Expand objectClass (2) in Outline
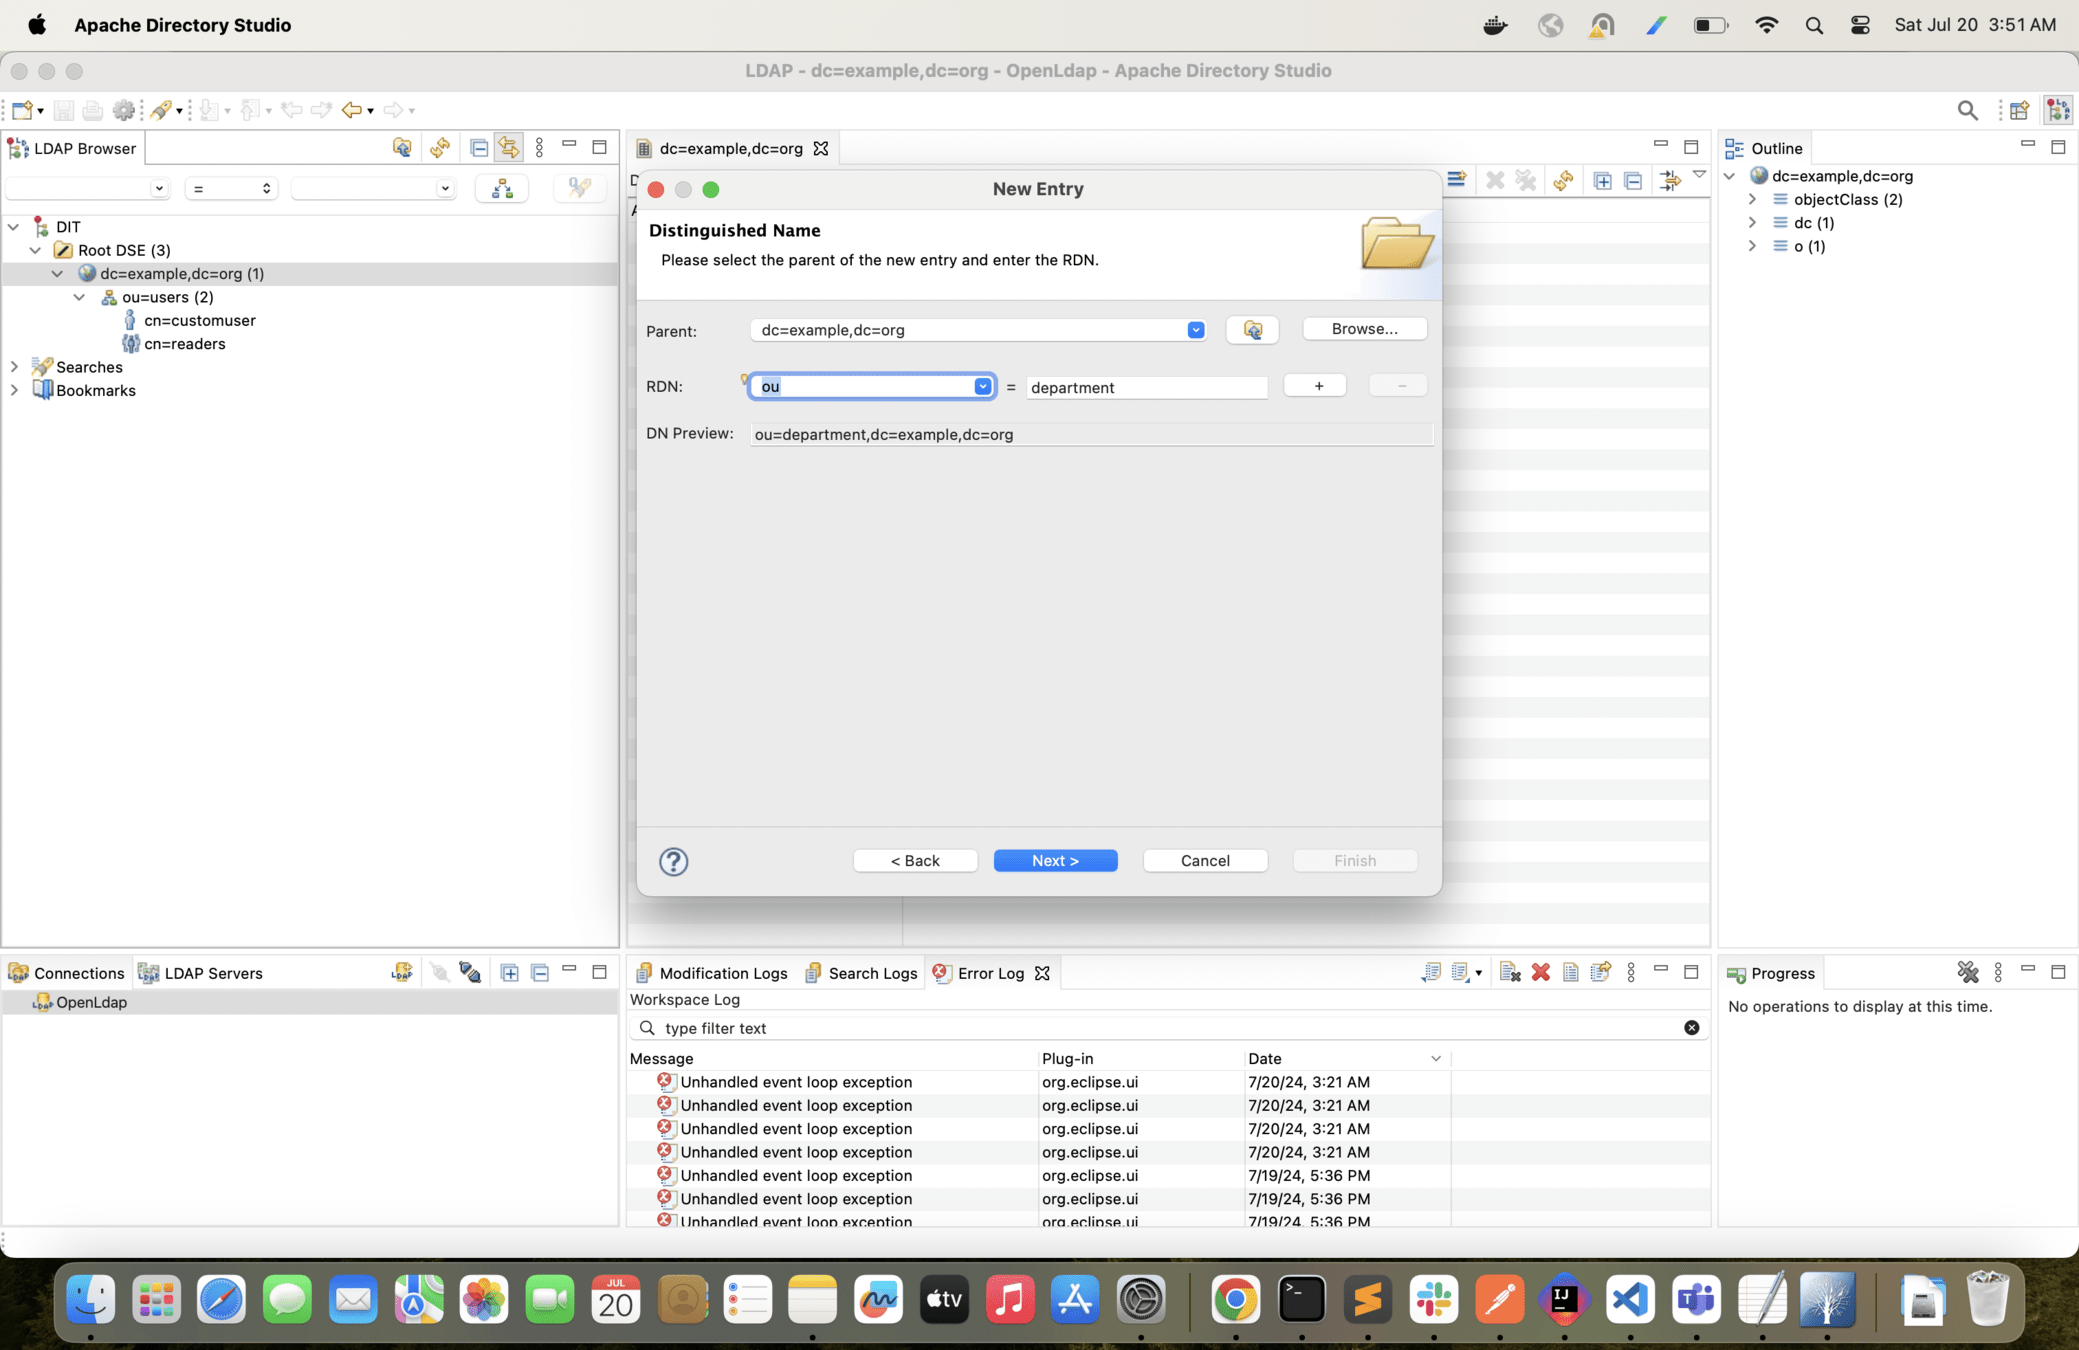Image resolution: width=2079 pixels, height=1350 pixels. click(1752, 199)
